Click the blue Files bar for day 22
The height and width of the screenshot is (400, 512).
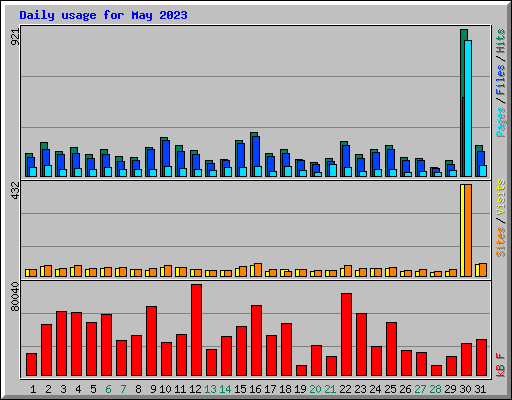click(346, 156)
